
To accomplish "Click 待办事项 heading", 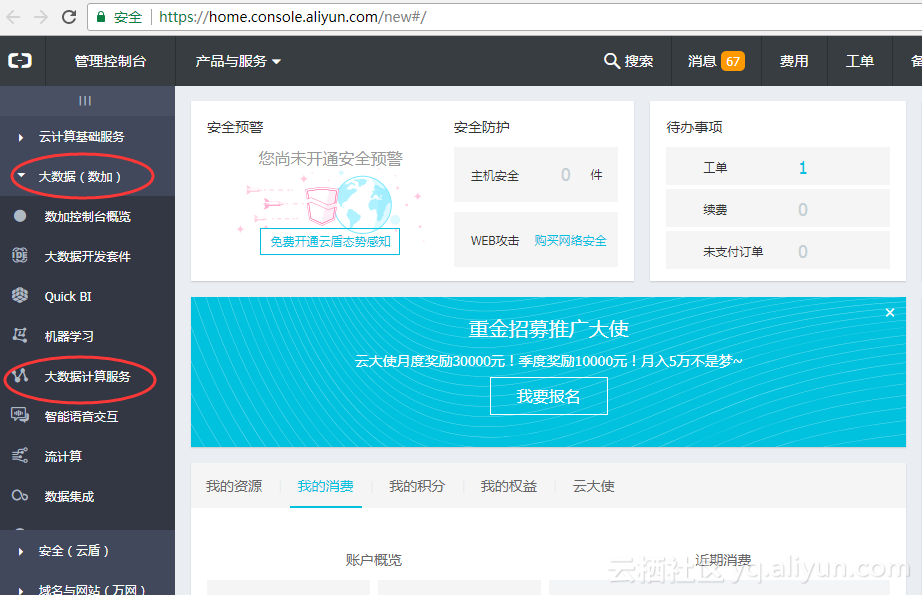I will pyautogui.click(x=694, y=127).
